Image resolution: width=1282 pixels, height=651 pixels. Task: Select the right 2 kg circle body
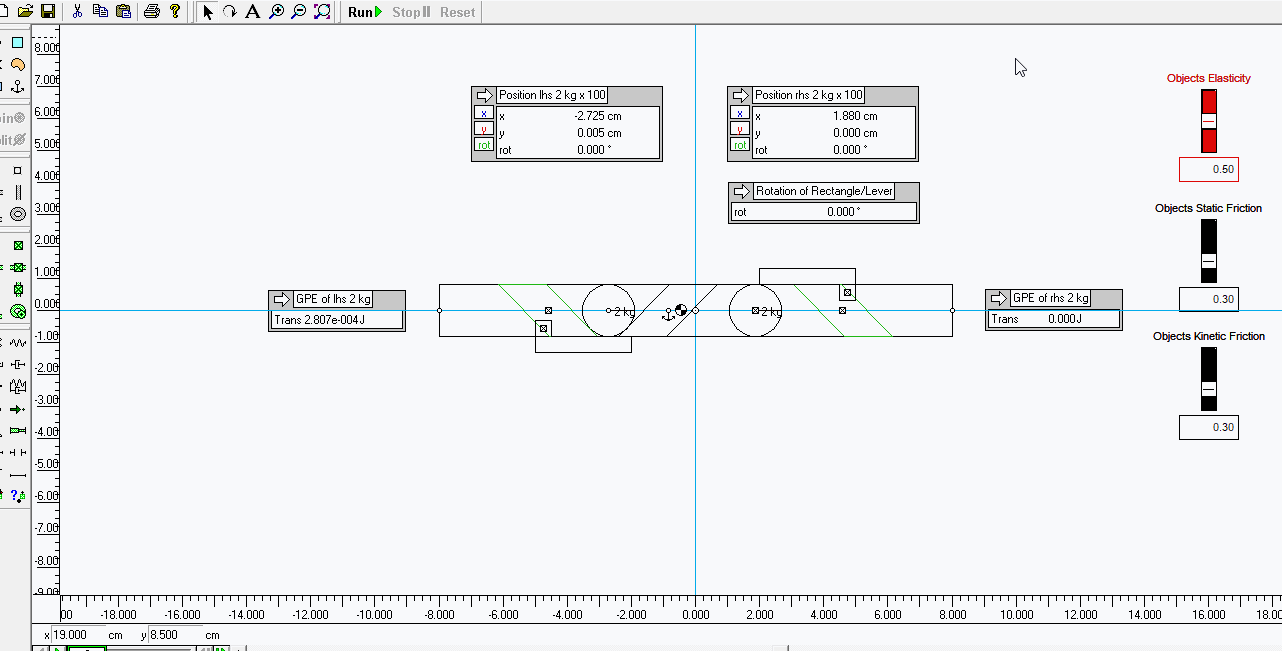pos(754,310)
